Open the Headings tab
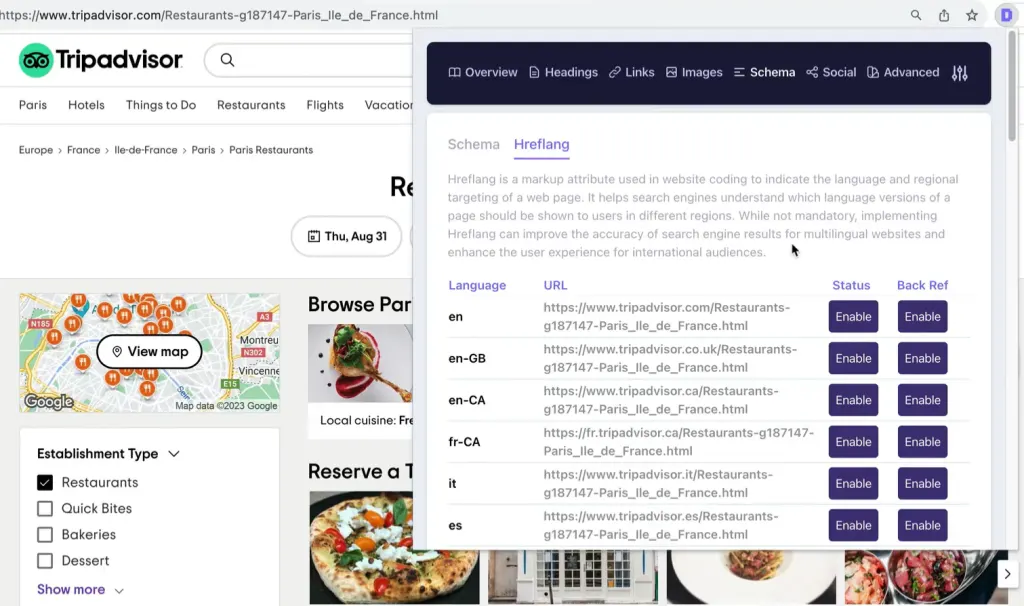 click(x=563, y=72)
